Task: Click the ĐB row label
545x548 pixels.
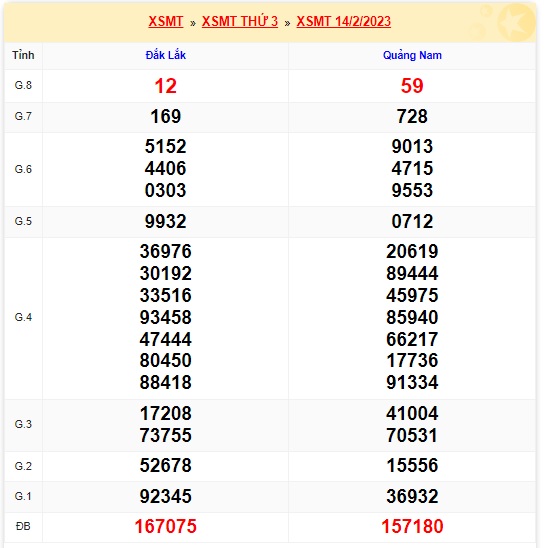Action: coord(23,526)
